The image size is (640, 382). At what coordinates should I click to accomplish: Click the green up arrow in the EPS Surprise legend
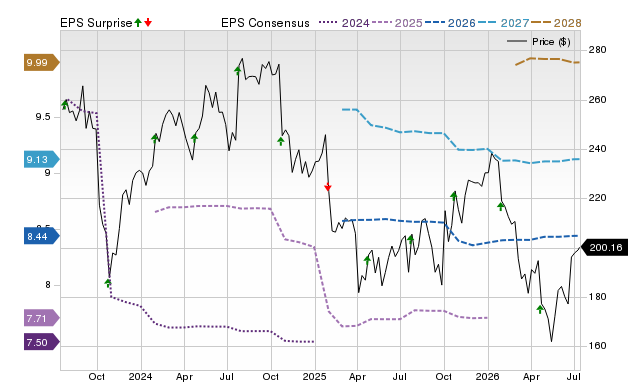click(x=138, y=22)
